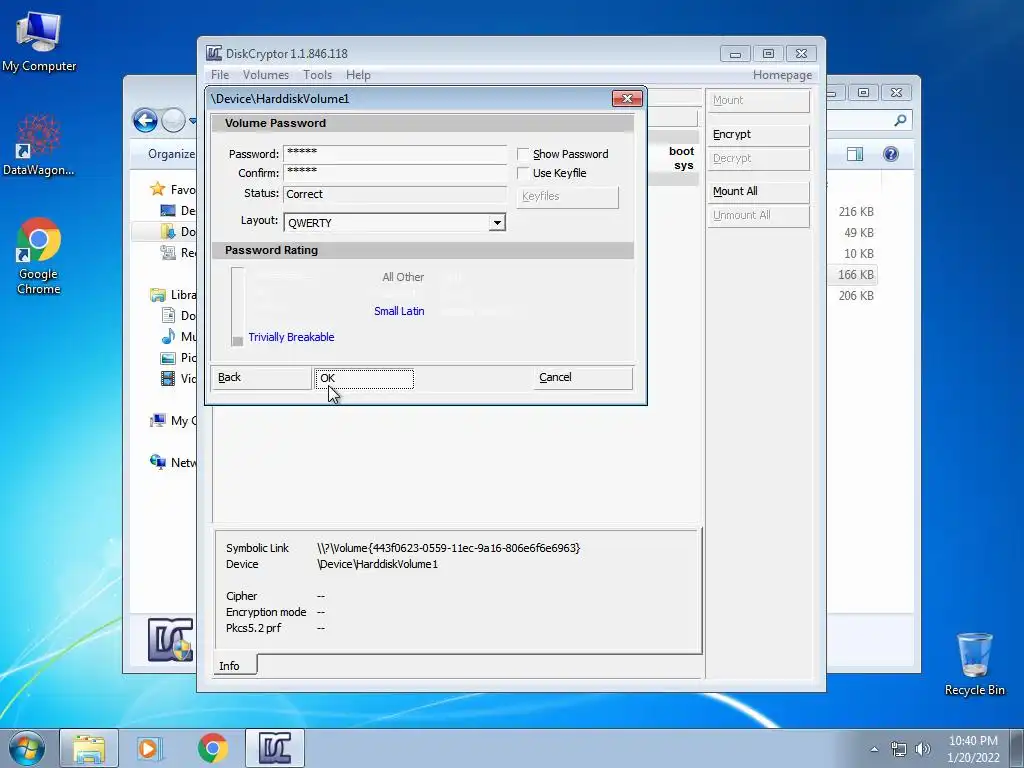The image size is (1024, 768).
Task: Launch Windows Media Player from taskbar
Action: pos(150,748)
